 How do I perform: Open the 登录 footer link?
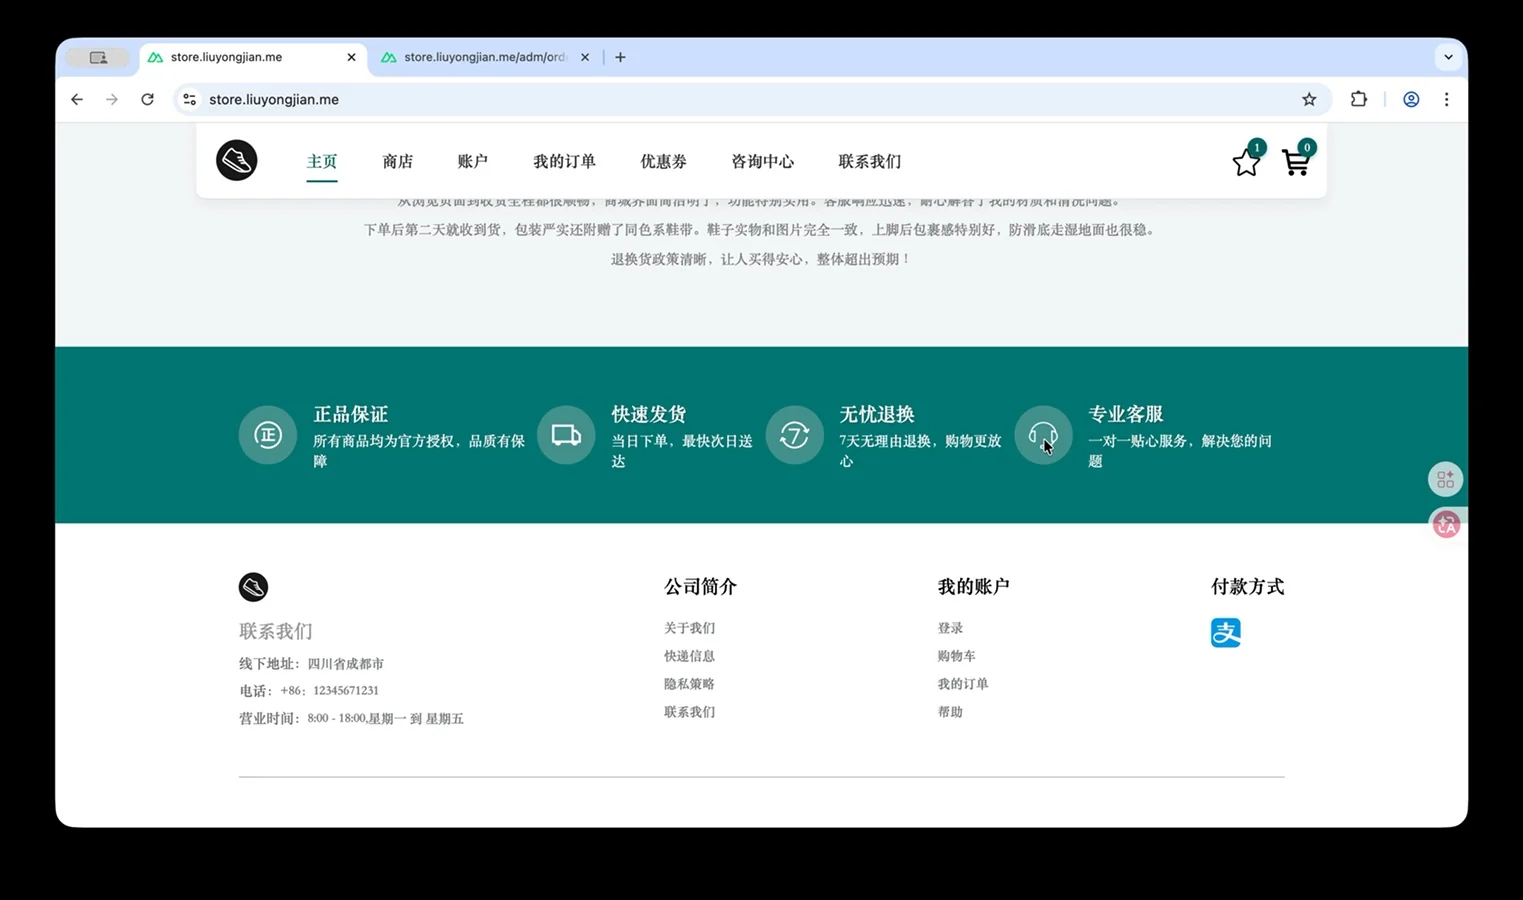(x=950, y=628)
